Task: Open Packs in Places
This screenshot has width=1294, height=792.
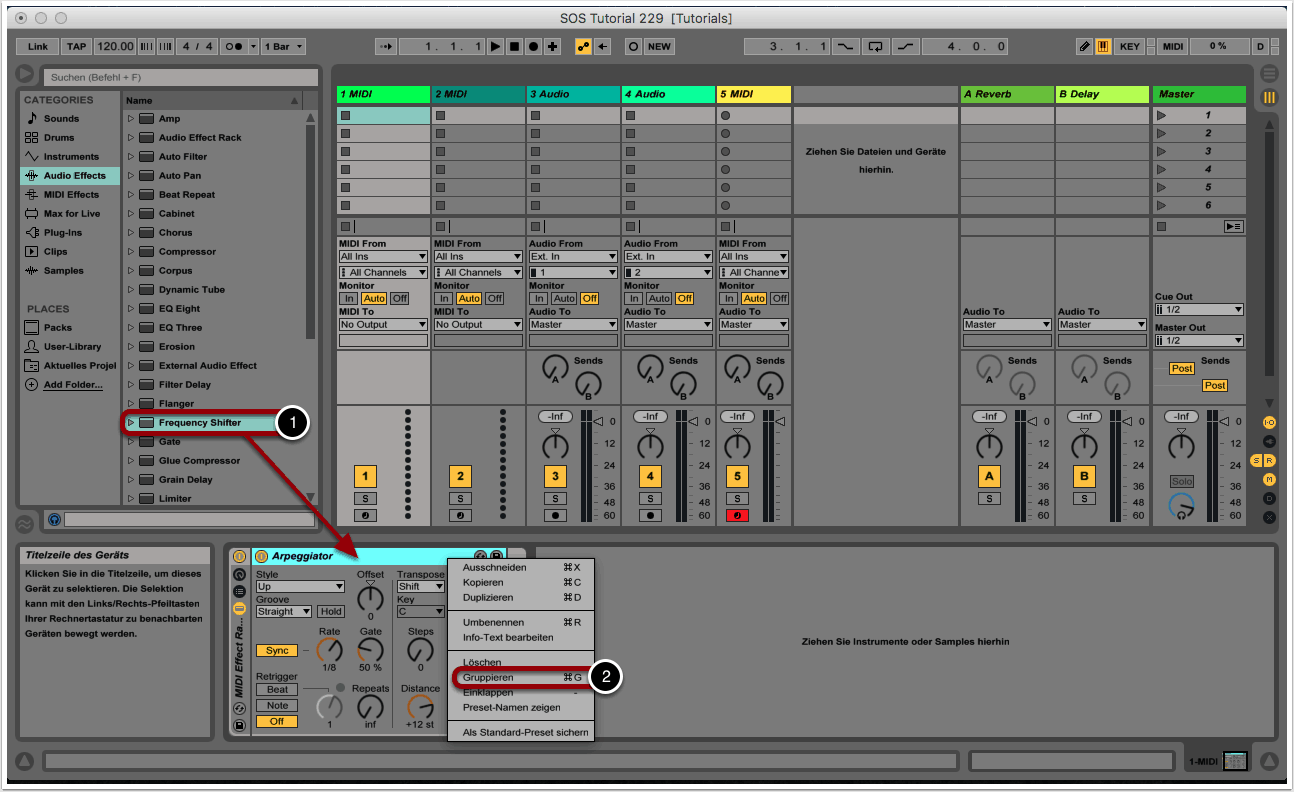Action: 57,327
